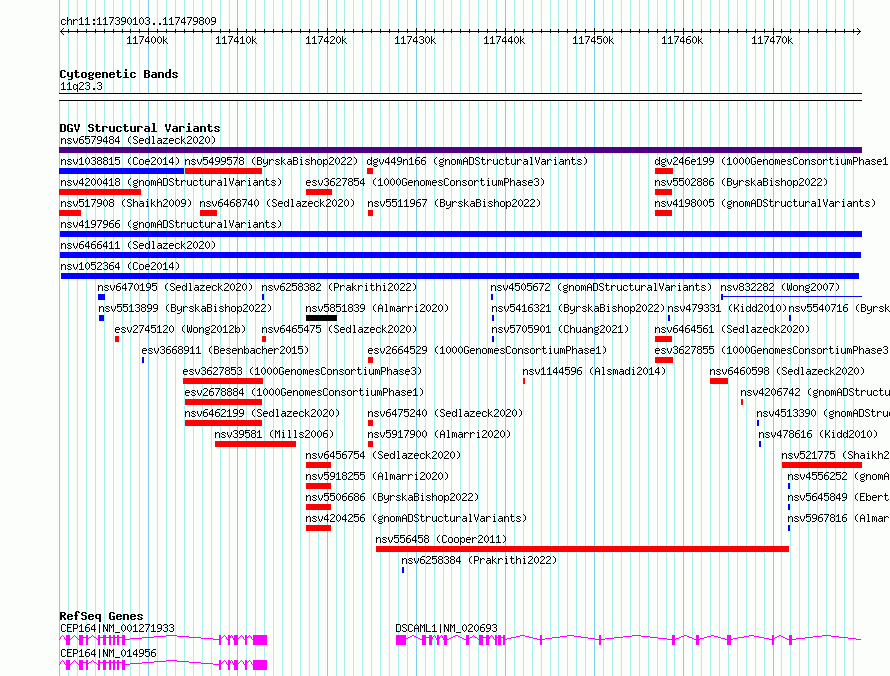The image size is (890, 676).
Task: Open nsv5499578 (ByrskaBishop2022) variant
Action: [271, 161]
